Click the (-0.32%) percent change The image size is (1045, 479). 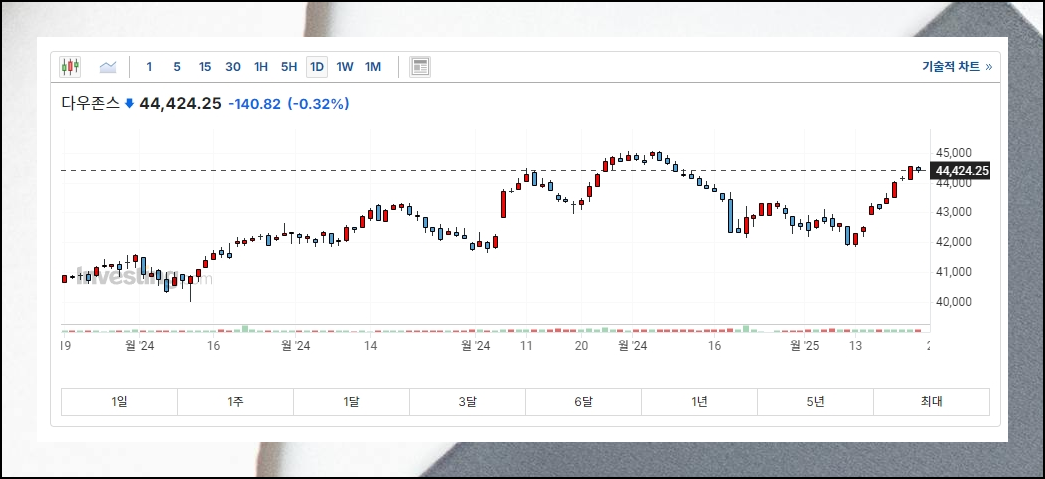click(x=319, y=104)
